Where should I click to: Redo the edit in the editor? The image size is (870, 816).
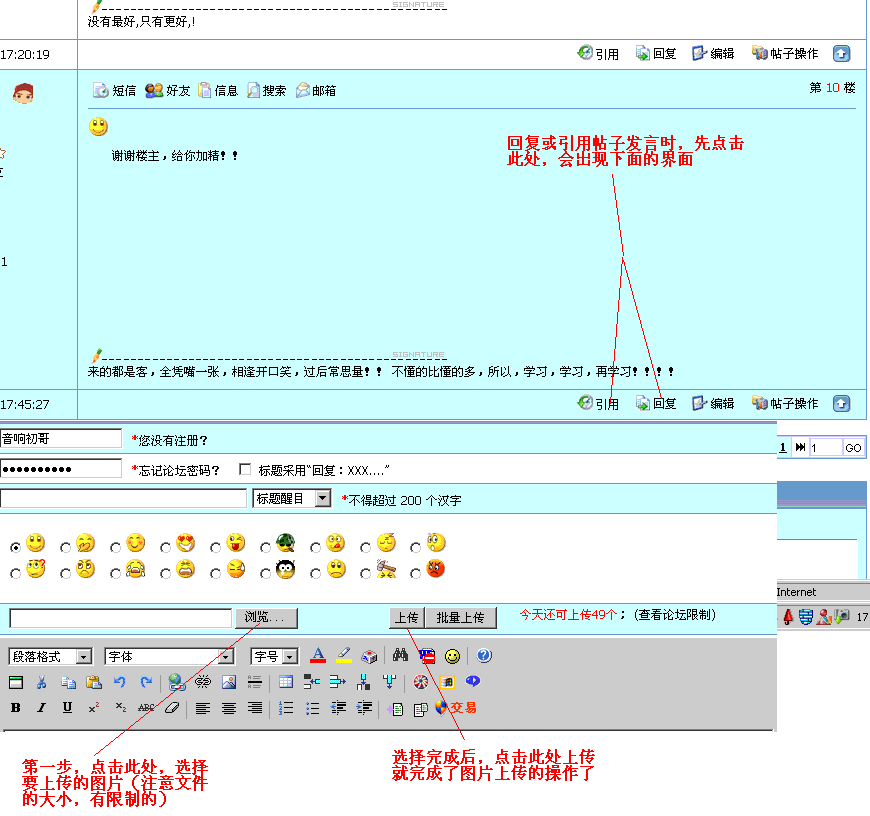pos(146,682)
